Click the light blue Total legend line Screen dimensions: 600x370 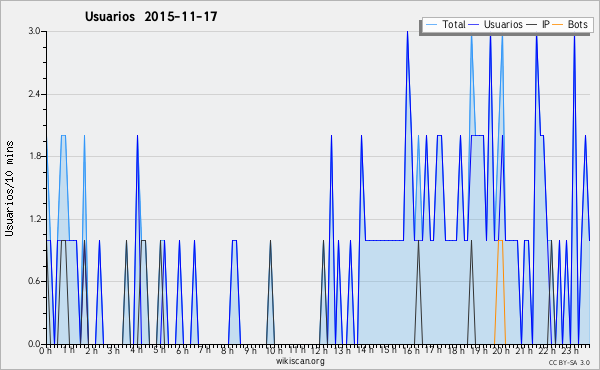click(x=431, y=25)
